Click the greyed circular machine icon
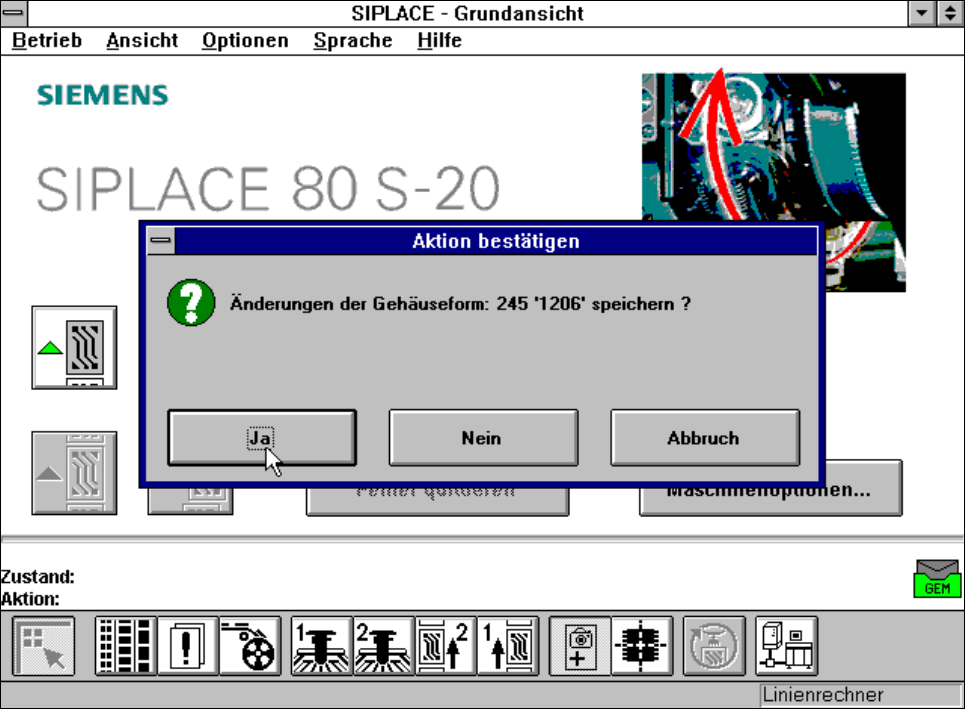The height and width of the screenshot is (709, 965). pyautogui.click(x=714, y=646)
